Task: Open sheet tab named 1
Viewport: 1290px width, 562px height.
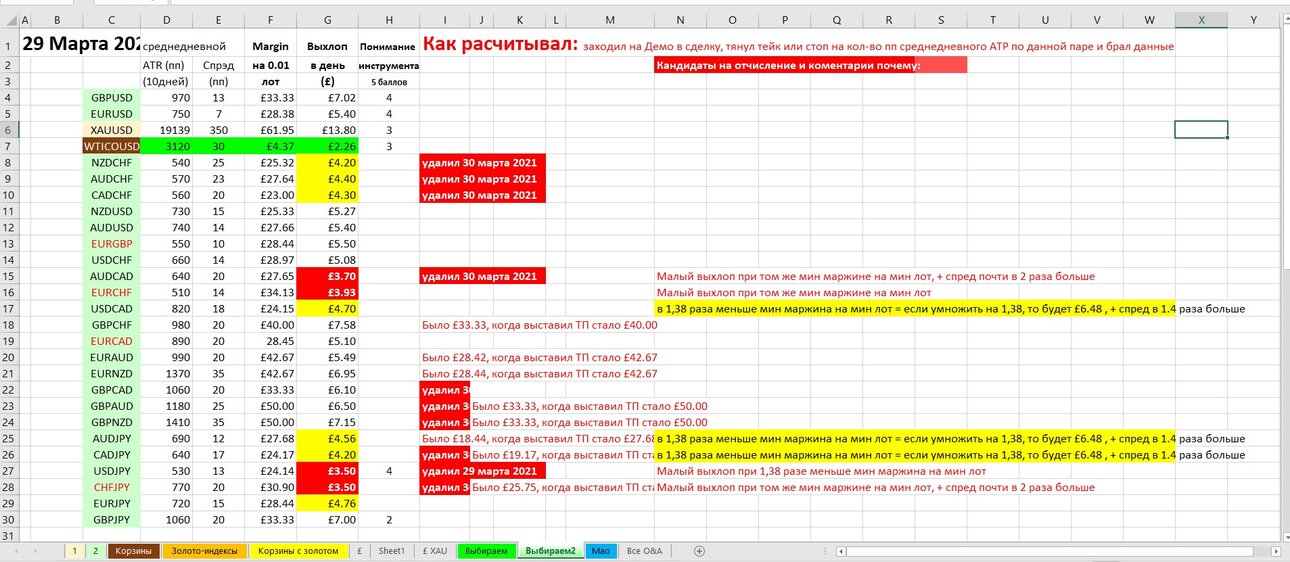Action: (75, 551)
